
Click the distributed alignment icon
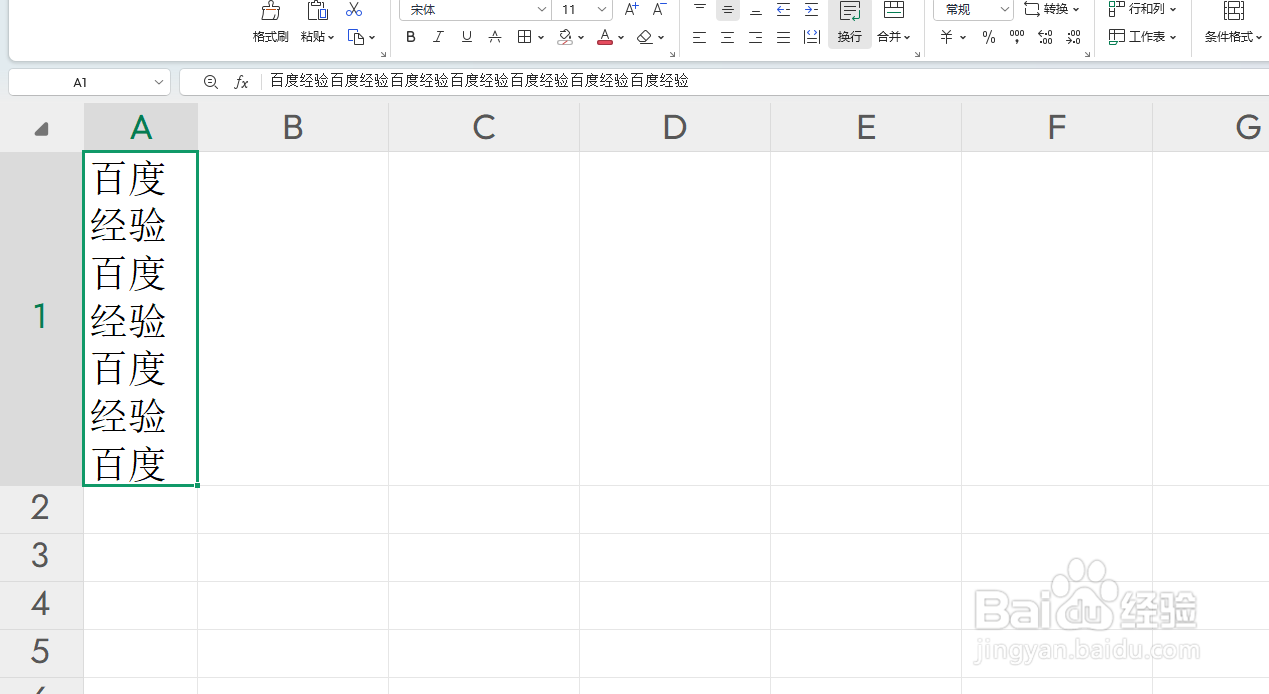(x=812, y=37)
